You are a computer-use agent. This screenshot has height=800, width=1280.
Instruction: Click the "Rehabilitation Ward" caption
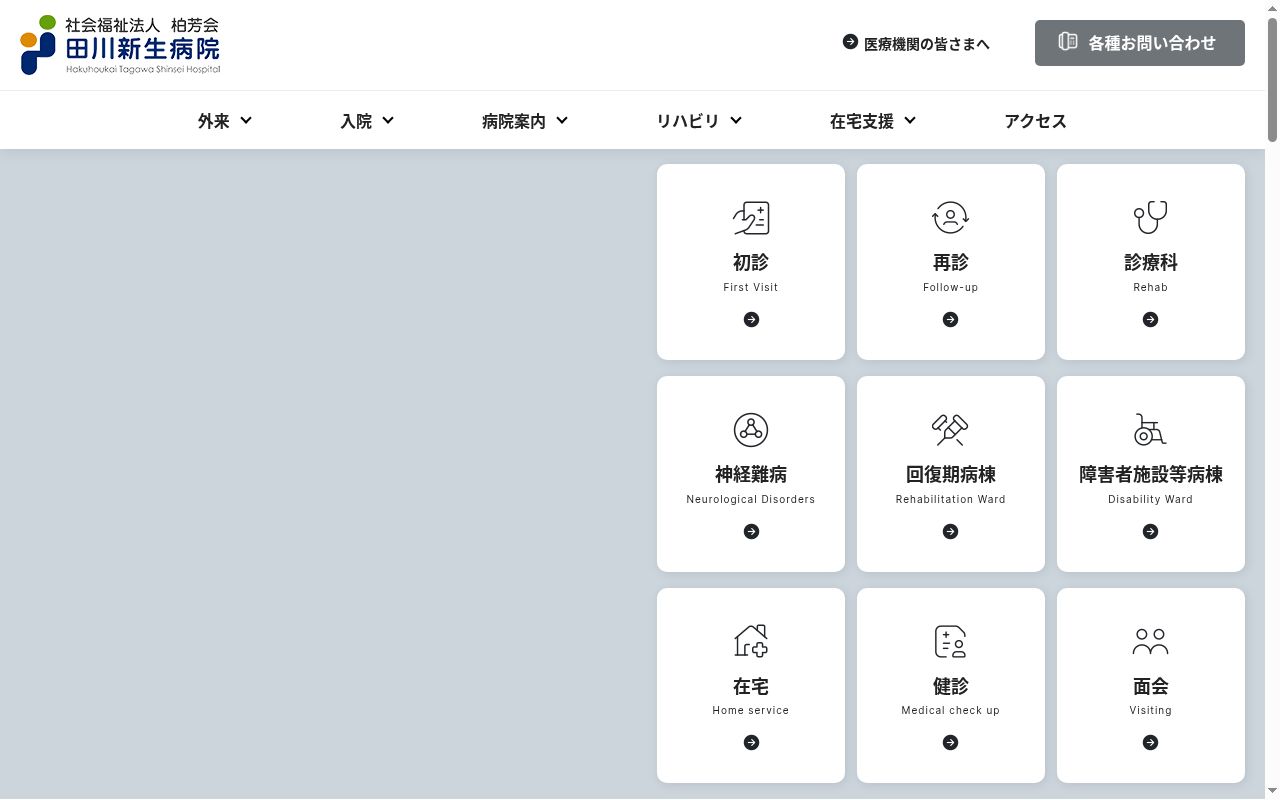pyautogui.click(x=951, y=499)
